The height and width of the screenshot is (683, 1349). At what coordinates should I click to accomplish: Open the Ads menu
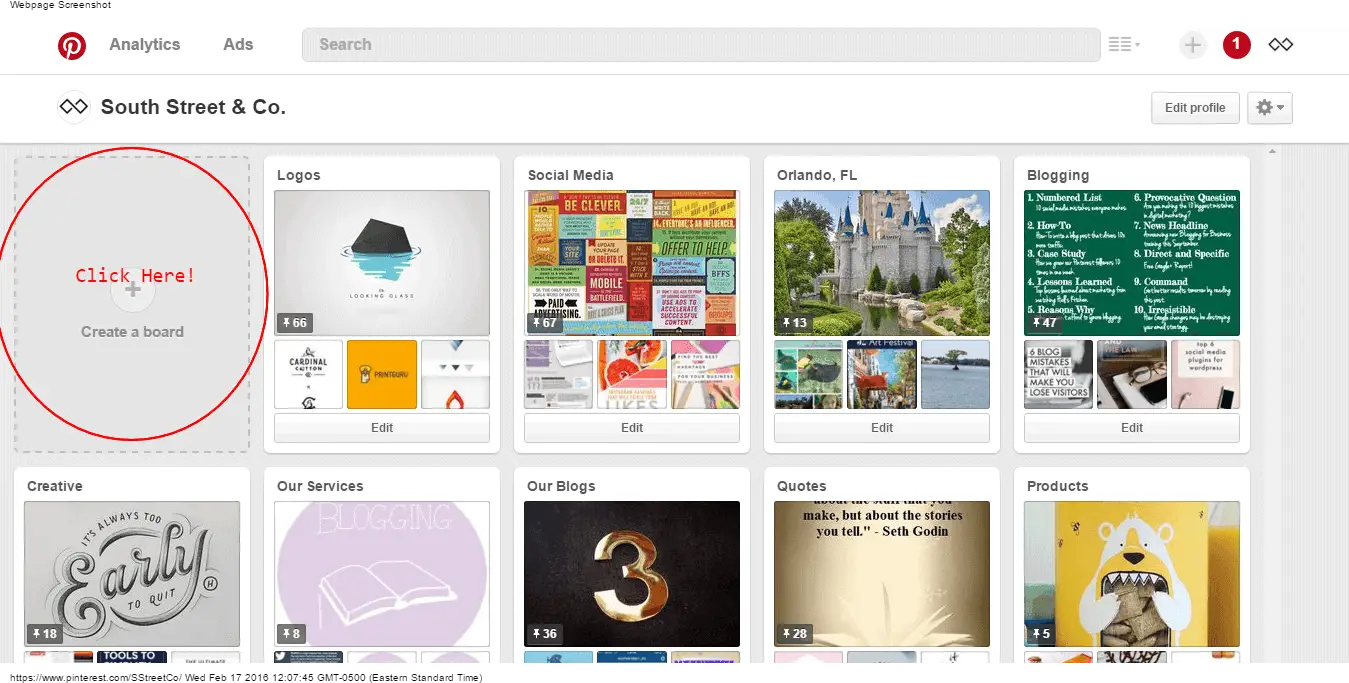pyautogui.click(x=238, y=44)
